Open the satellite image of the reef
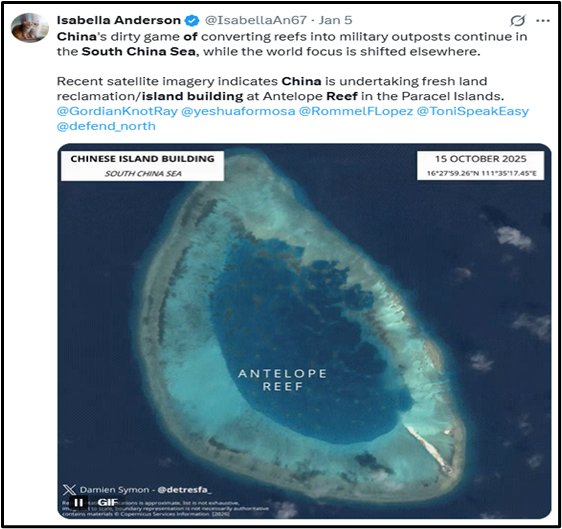 point(304,330)
